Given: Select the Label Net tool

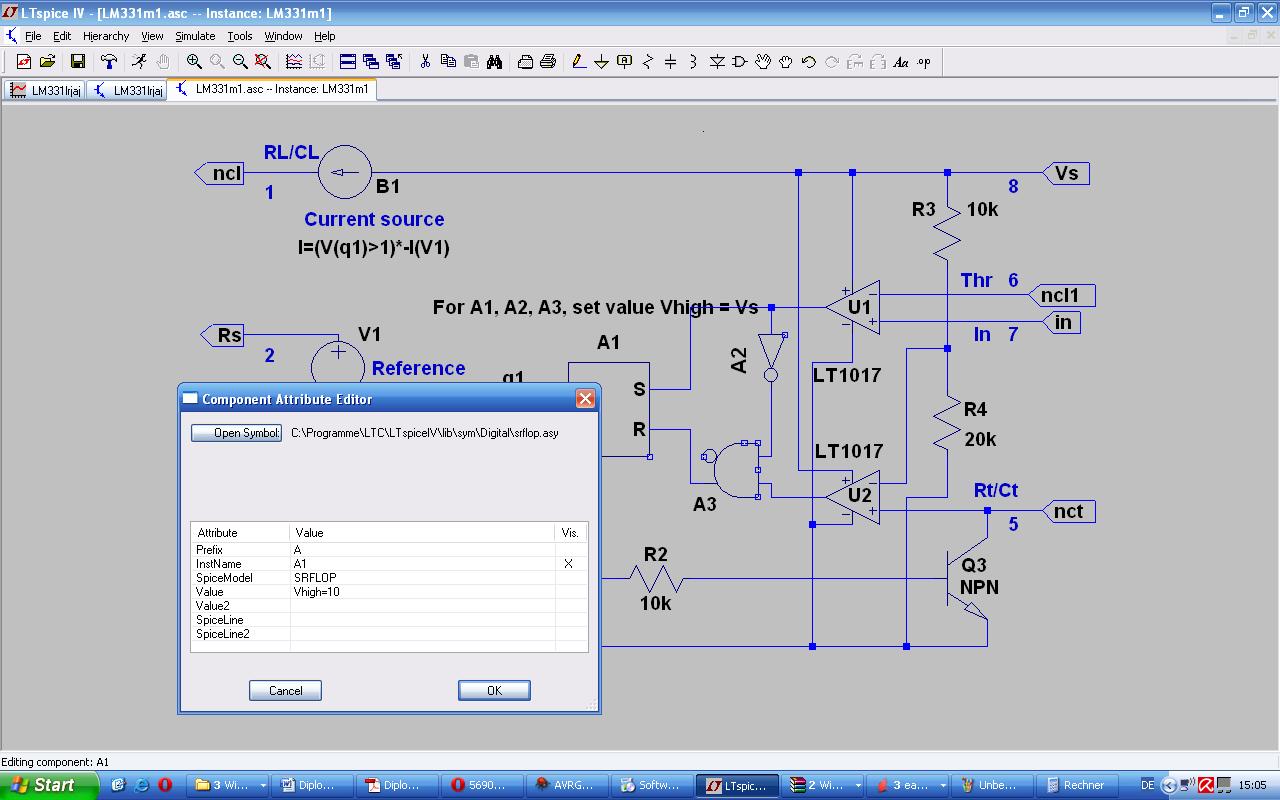Looking at the screenshot, I should [x=624, y=62].
